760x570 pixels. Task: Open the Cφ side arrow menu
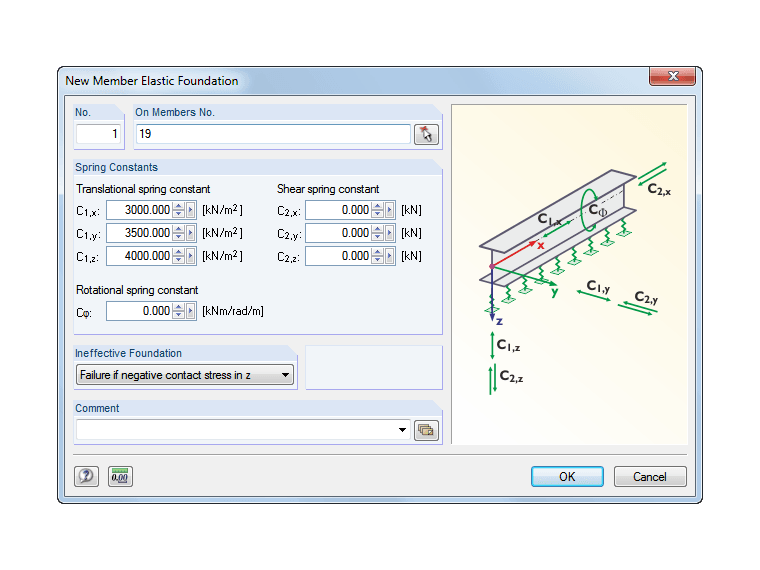(190, 311)
